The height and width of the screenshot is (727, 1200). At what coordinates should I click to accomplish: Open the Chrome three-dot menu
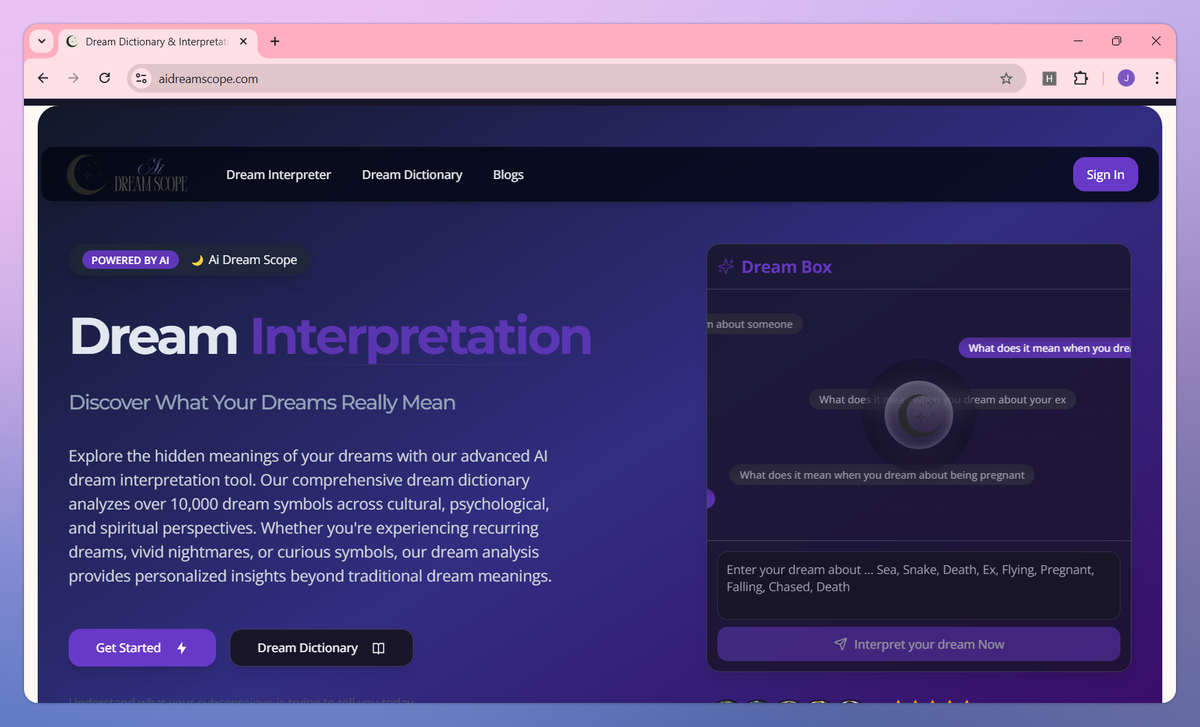point(1157,78)
